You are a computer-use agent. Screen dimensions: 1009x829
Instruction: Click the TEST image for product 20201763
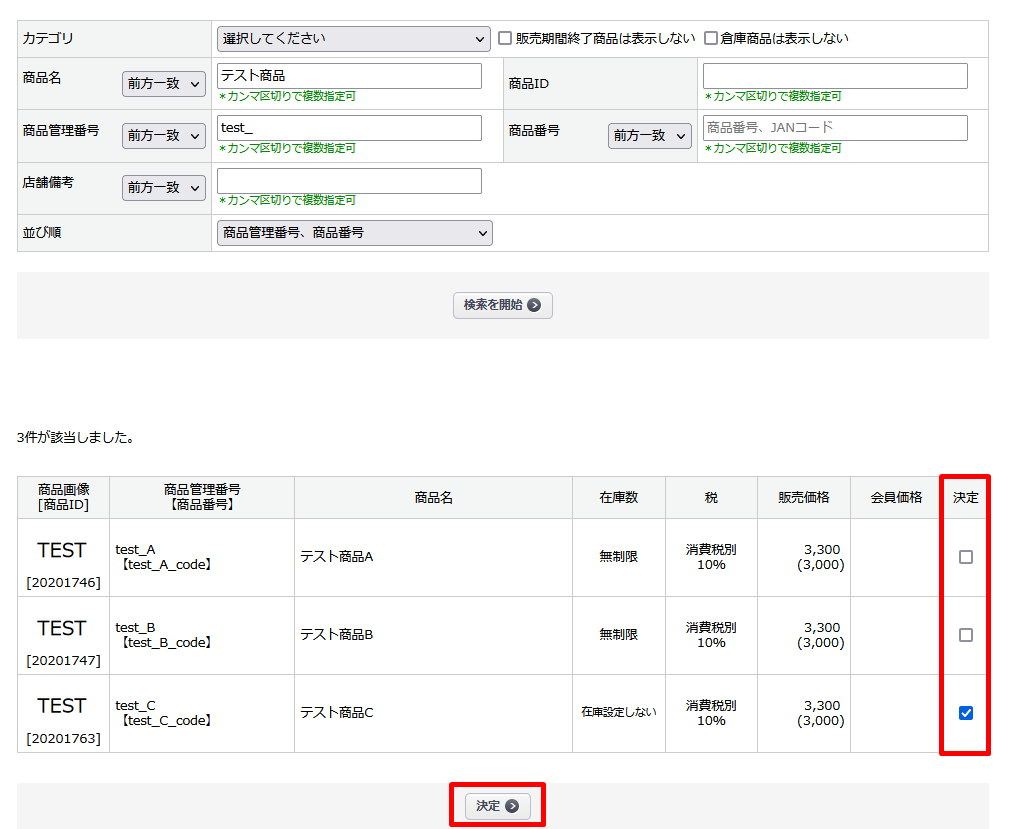62,706
